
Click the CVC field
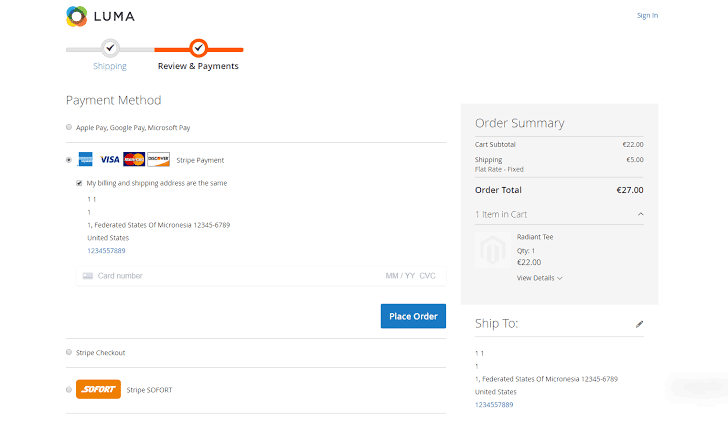click(428, 276)
